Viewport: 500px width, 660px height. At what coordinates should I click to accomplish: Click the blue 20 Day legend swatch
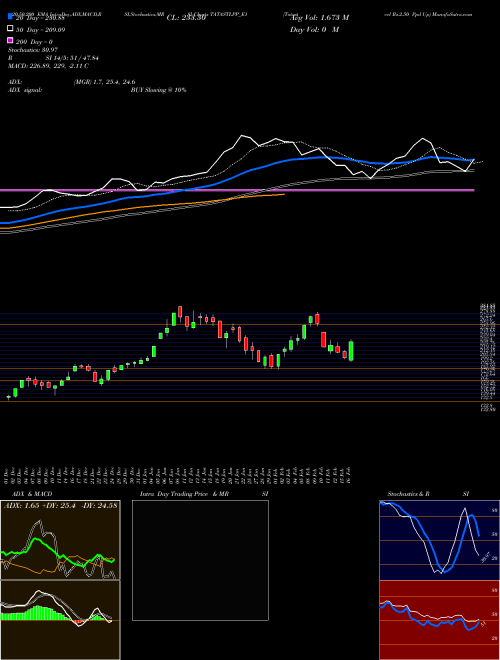pos(10,17)
